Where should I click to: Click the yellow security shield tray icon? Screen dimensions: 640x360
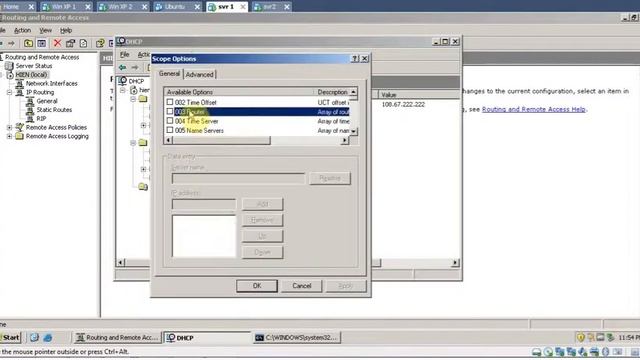(x=580, y=337)
